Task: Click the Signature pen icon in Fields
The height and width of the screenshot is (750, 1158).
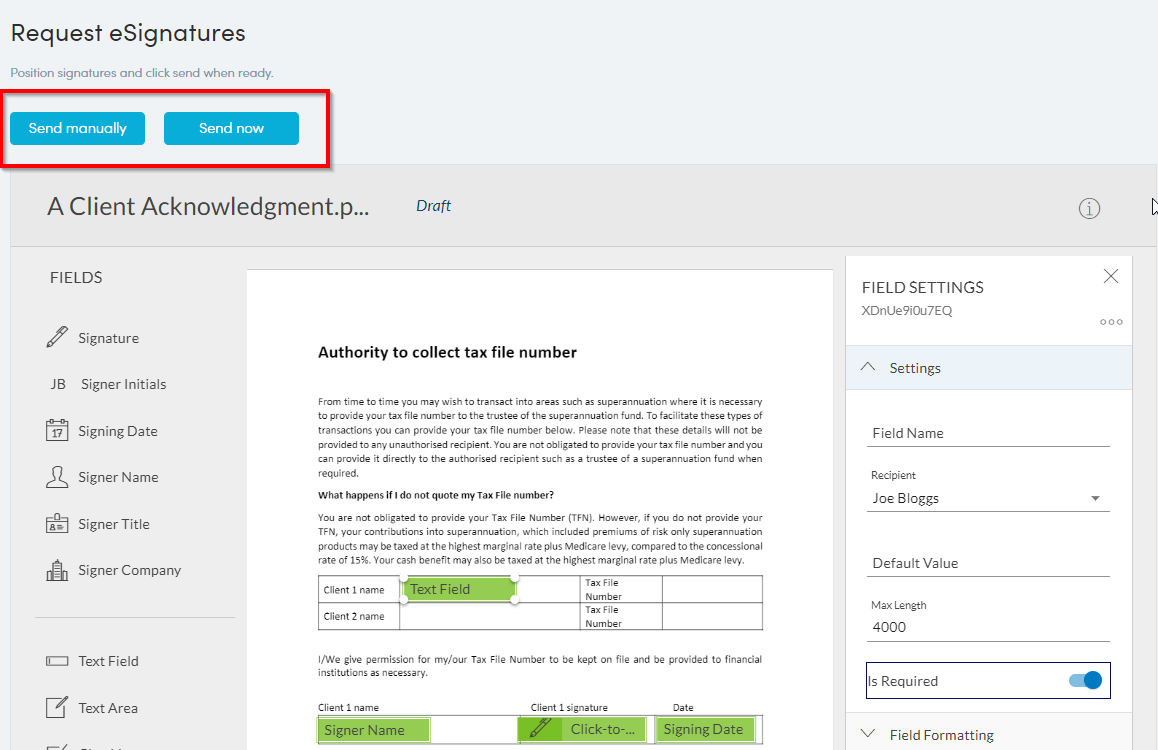Action: pyautogui.click(x=57, y=338)
